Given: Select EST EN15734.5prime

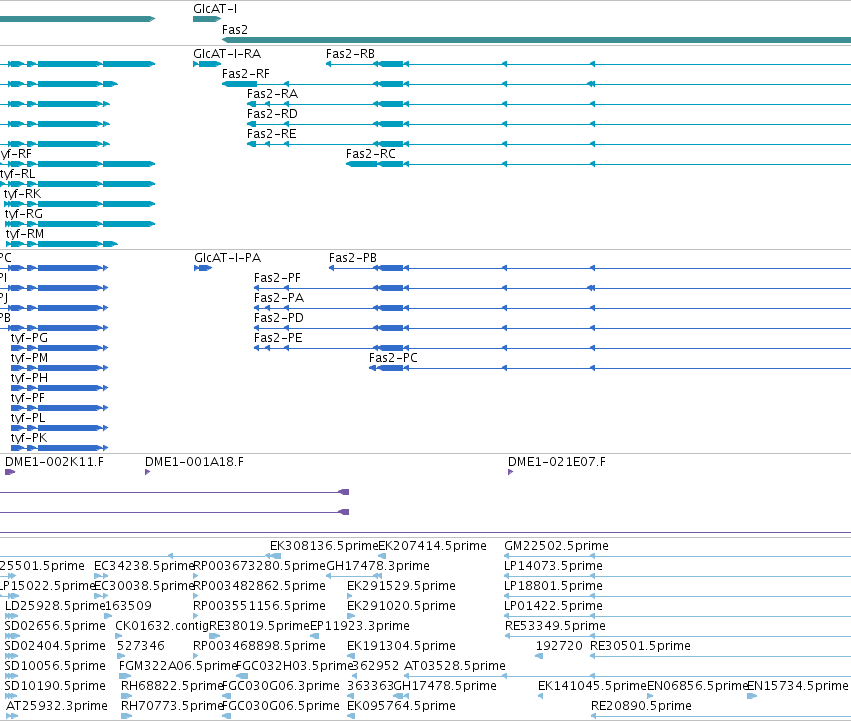Looking at the screenshot, I should coord(797,686).
